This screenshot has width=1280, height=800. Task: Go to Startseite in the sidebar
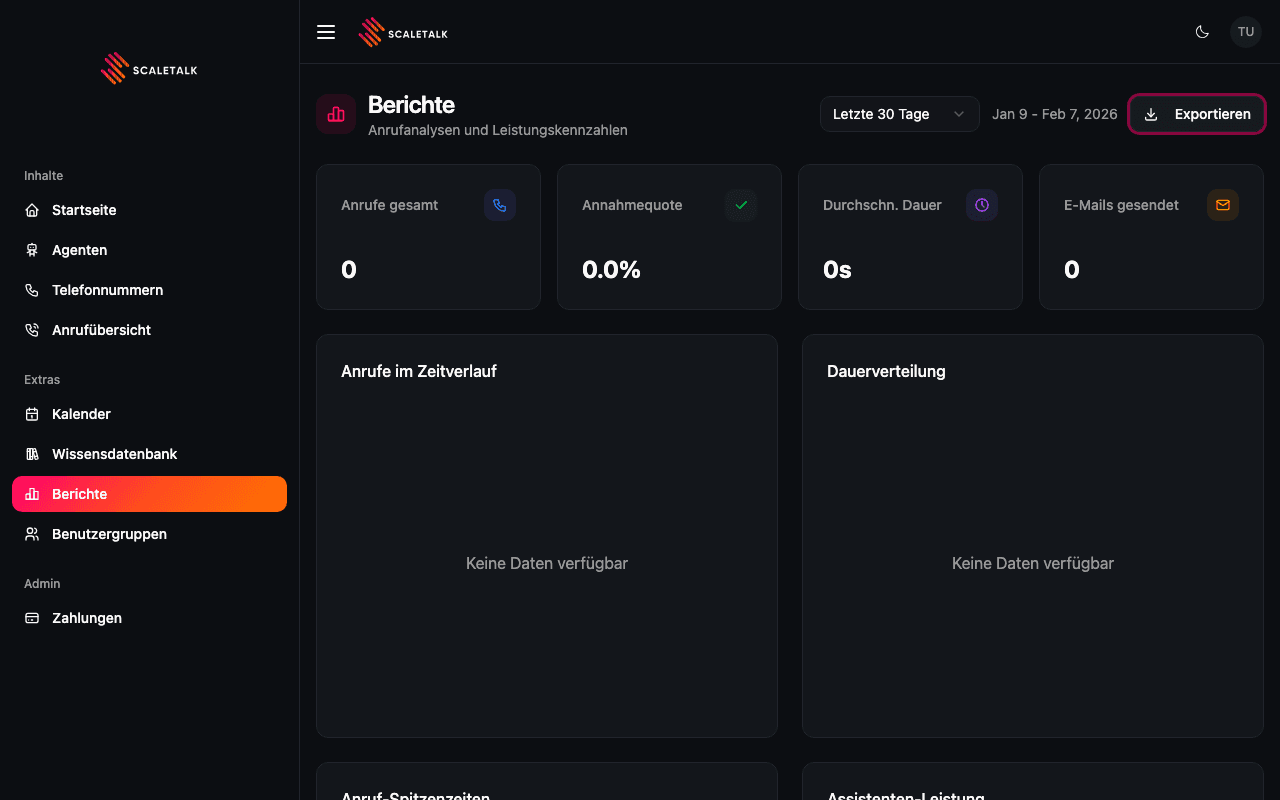tap(149, 210)
